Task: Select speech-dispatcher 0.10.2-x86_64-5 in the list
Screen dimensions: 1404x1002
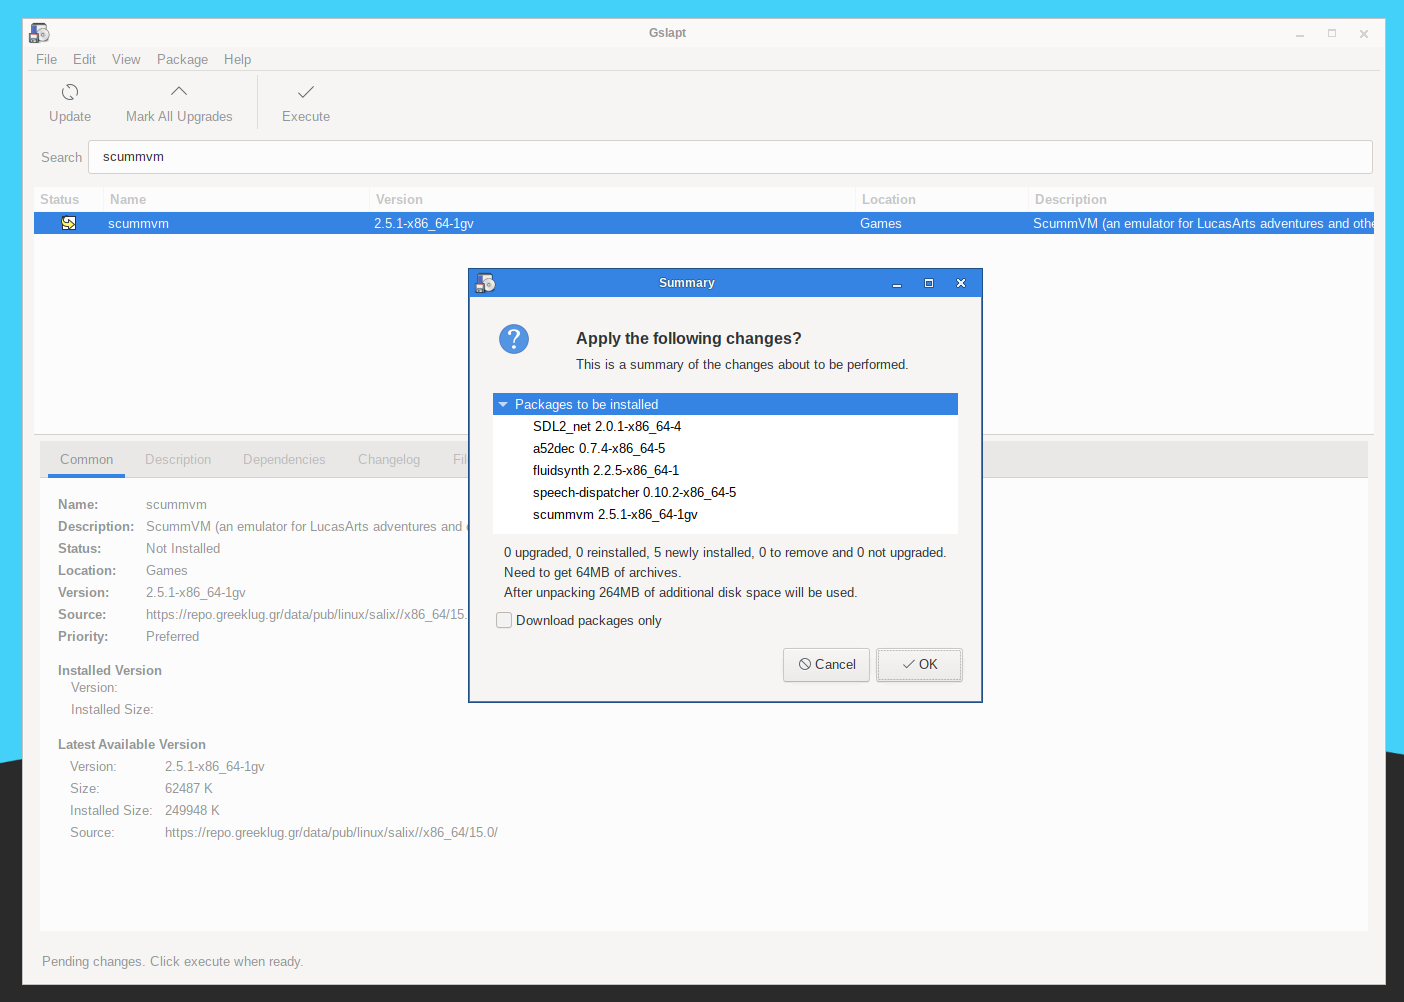Action: pos(725,492)
